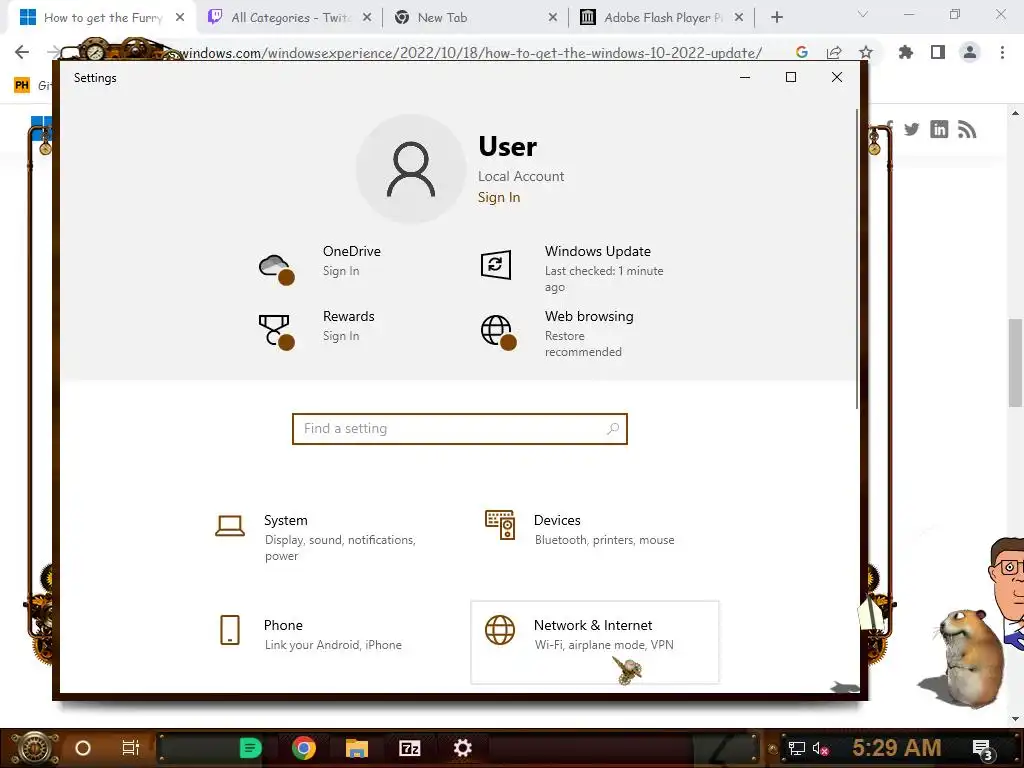Maximize the Settings window

[791, 77]
